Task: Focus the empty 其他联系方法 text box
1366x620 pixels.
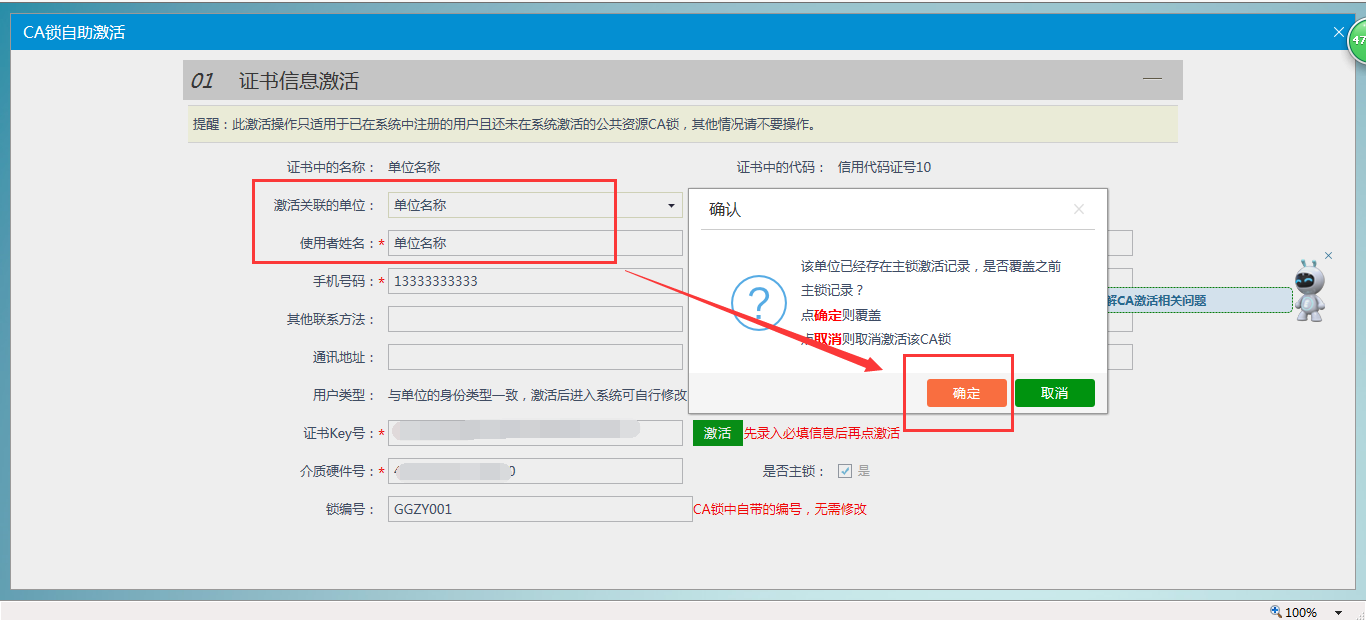Action: click(534, 319)
